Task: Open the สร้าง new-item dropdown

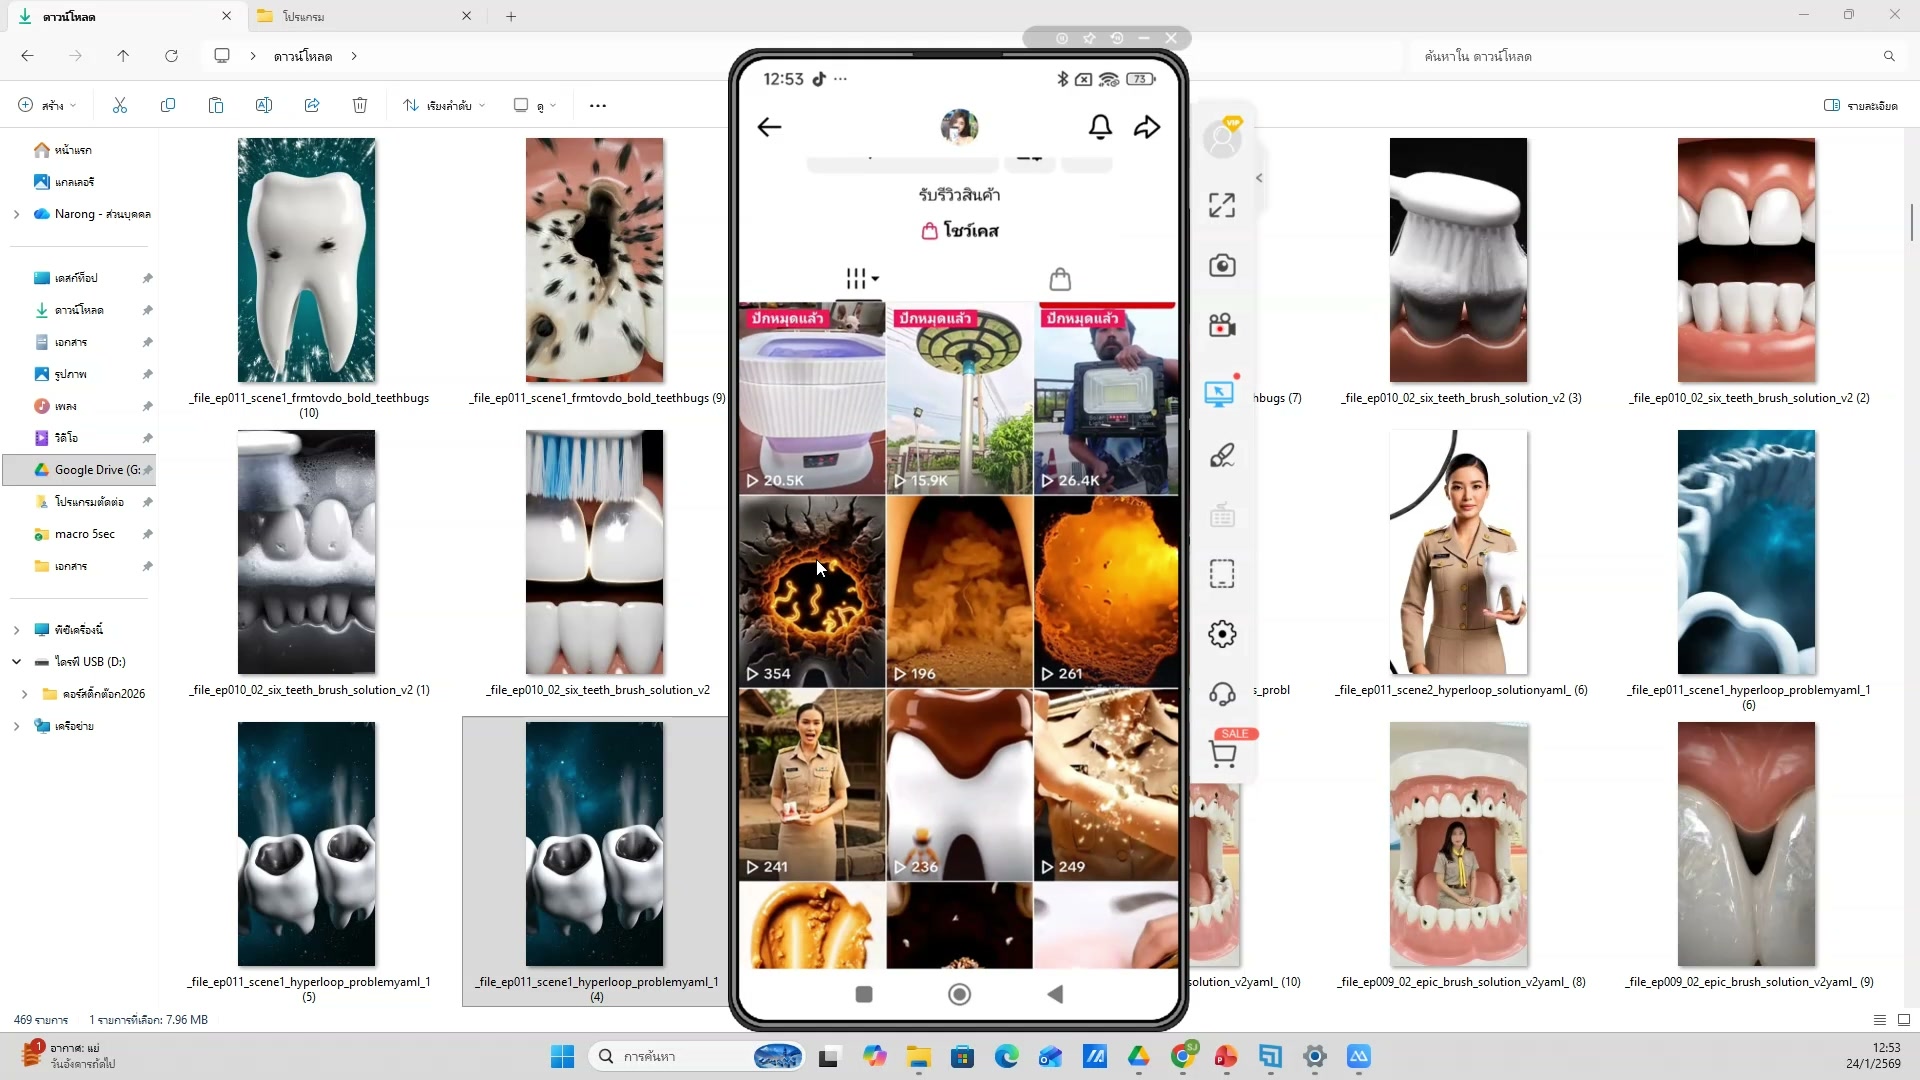Action: tap(45, 105)
